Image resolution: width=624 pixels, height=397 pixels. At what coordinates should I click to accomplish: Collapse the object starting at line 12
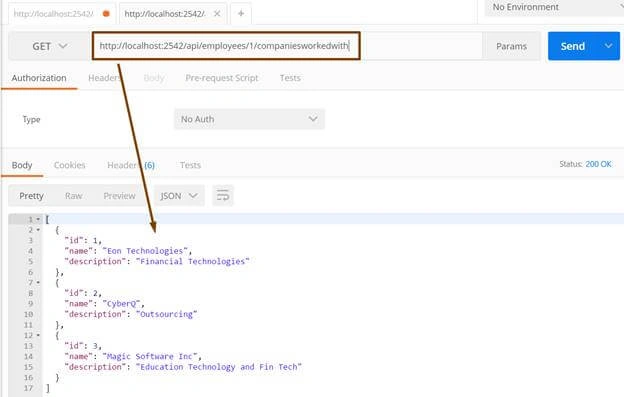tap(38, 335)
